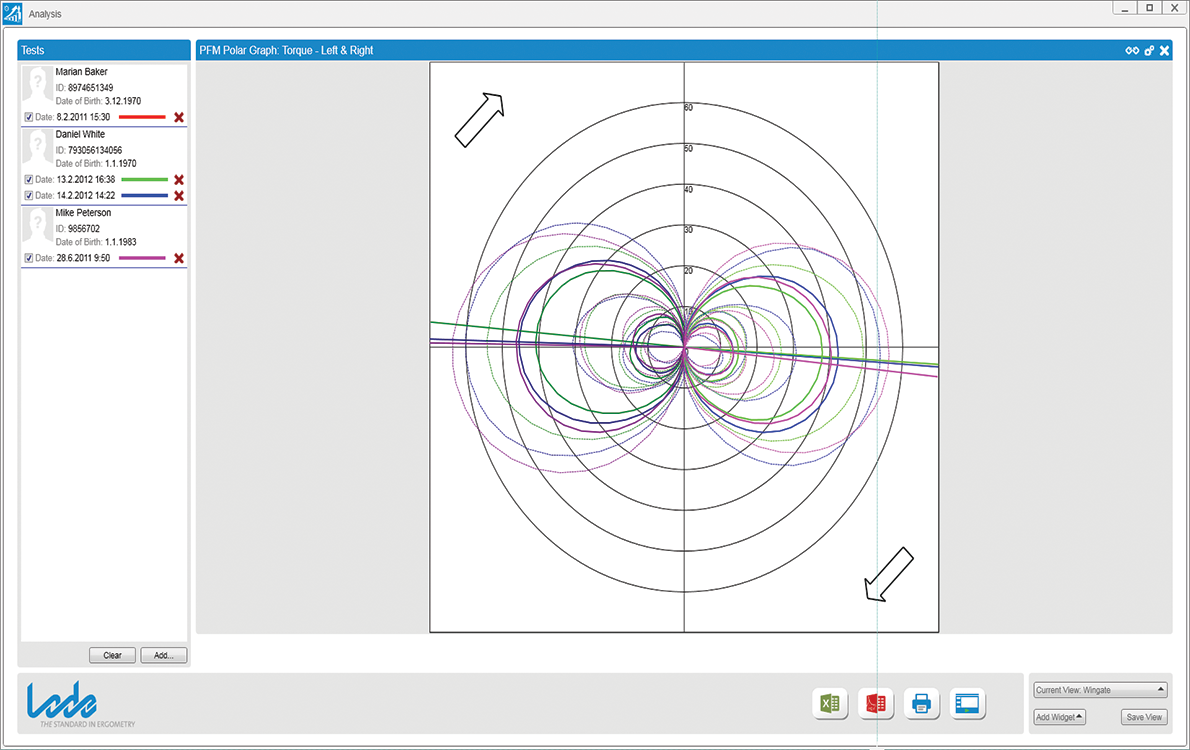Click Daniel White's green line color swatch
The image size is (1190, 750).
tap(144, 180)
